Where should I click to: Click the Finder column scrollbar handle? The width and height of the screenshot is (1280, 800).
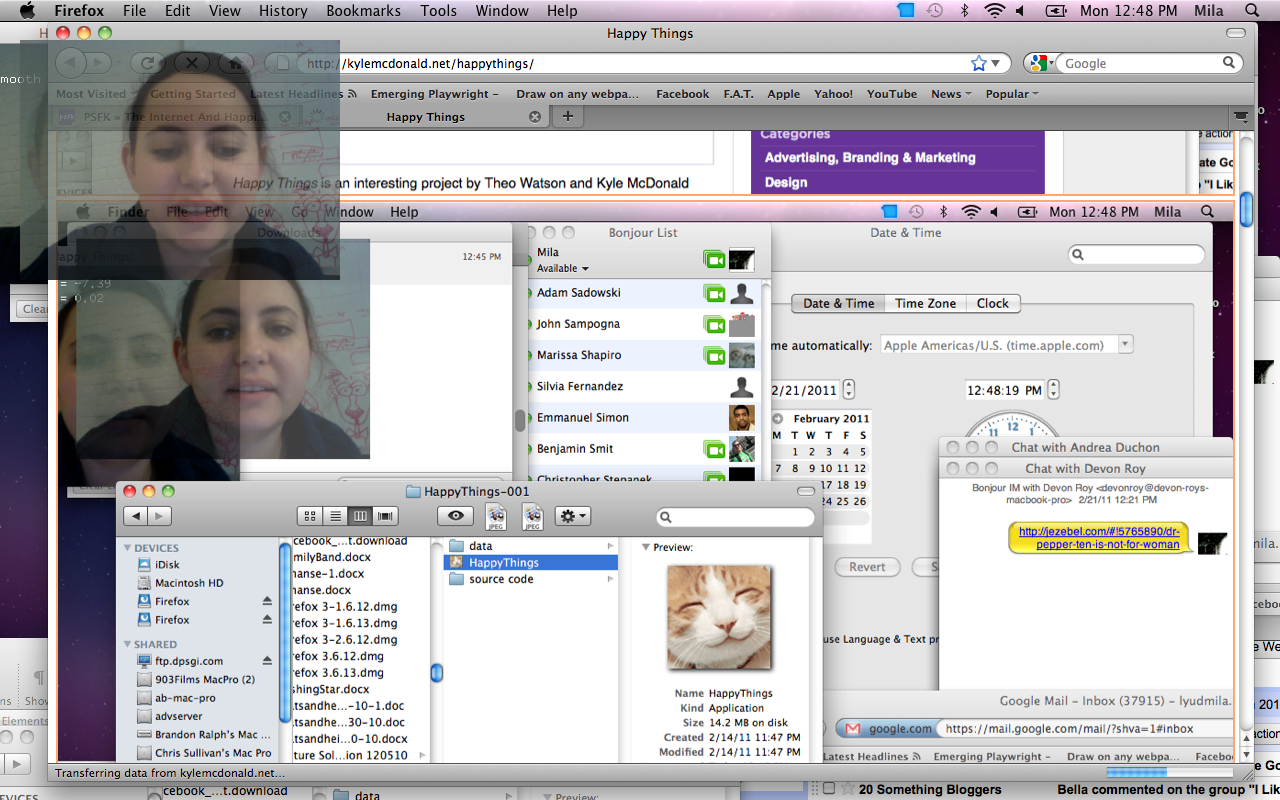(436, 674)
